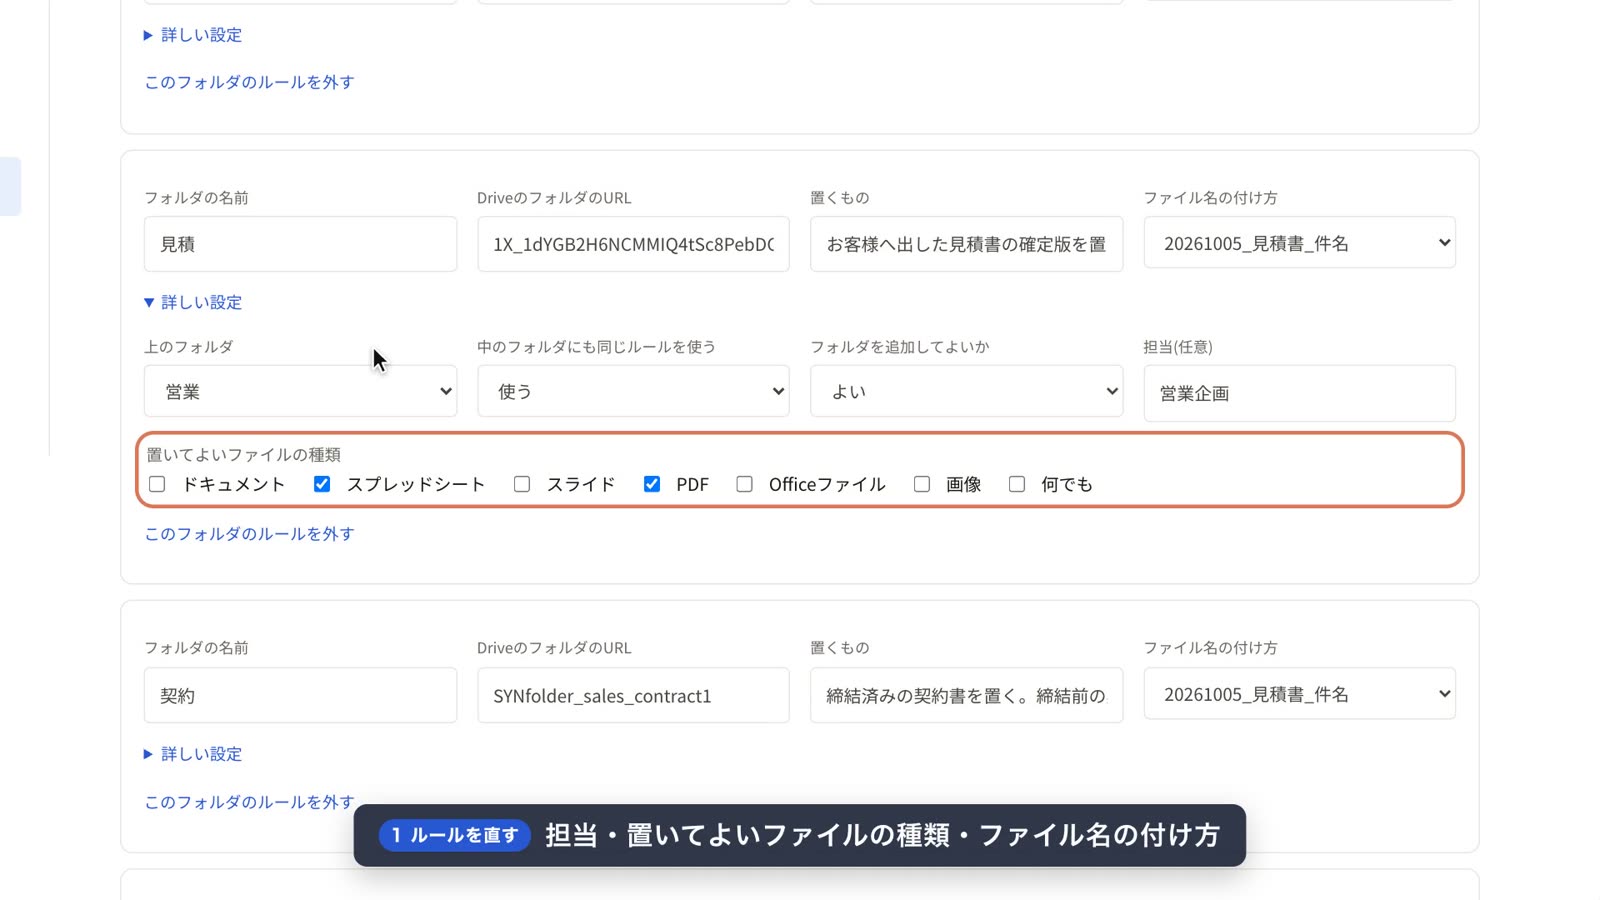
Task: Uncheck the PDF checkbox
Action: coord(652,484)
